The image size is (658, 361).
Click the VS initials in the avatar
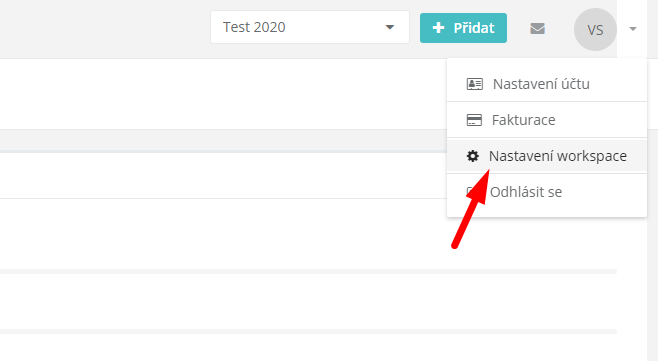click(595, 30)
